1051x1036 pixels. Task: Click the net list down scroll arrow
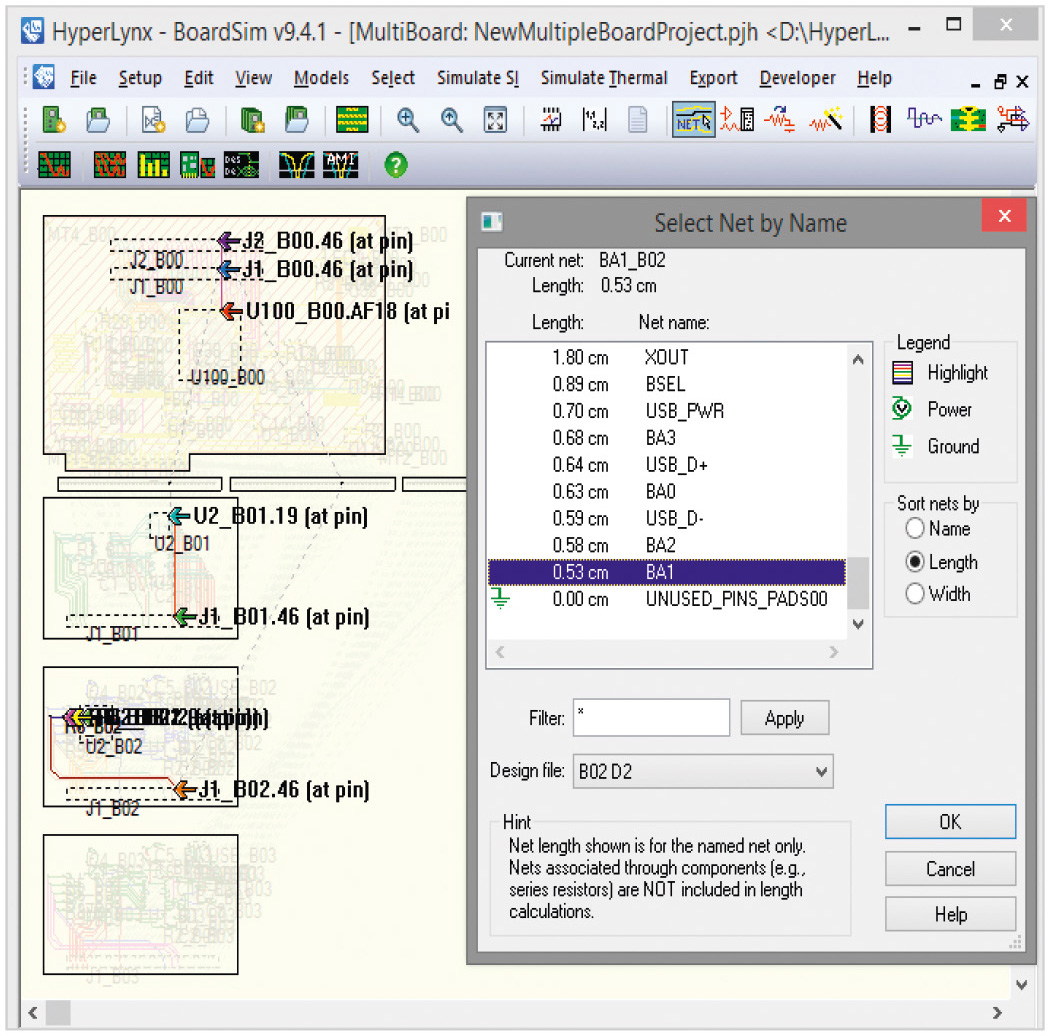(857, 624)
